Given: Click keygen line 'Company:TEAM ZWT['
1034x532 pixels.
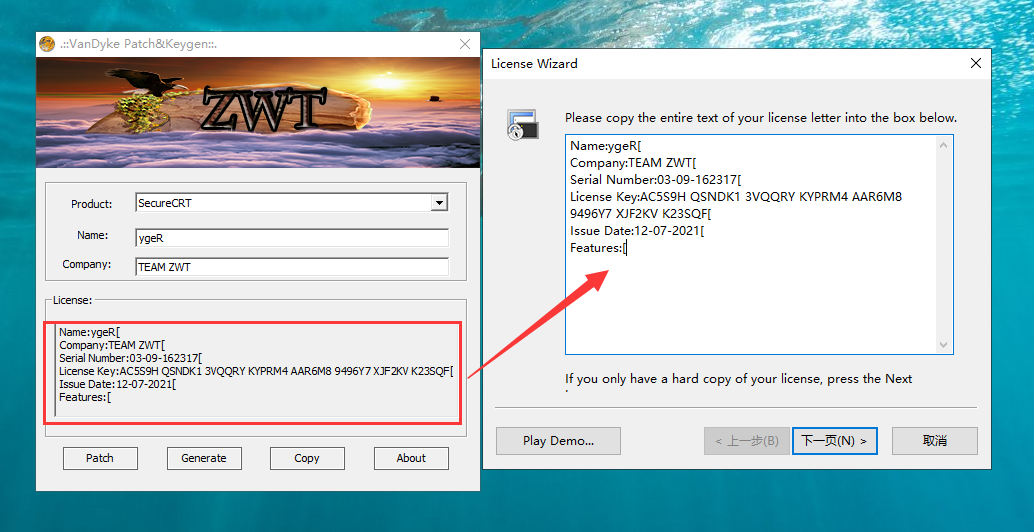Looking at the screenshot, I should click(112, 345).
